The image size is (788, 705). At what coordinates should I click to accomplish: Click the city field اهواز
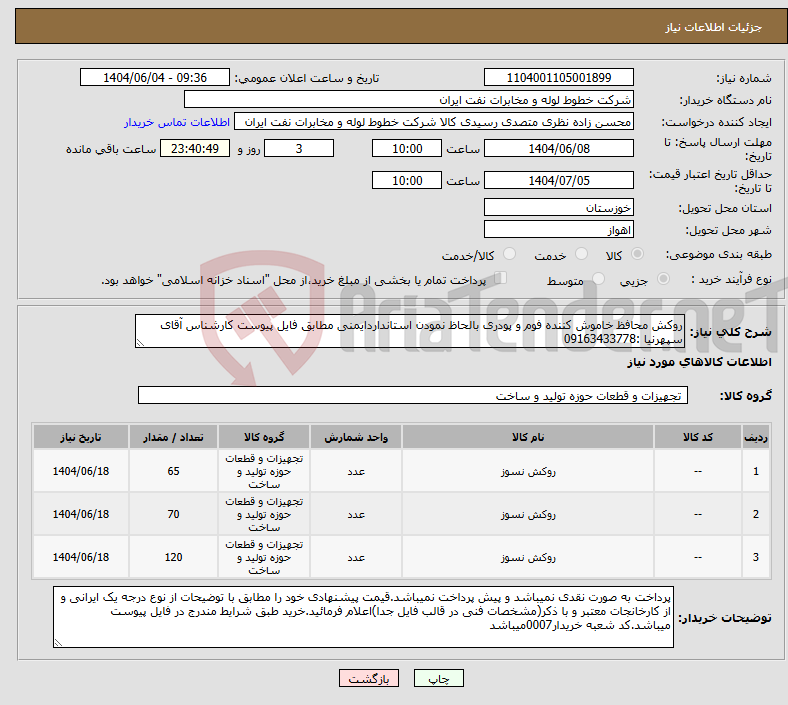(x=558, y=230)
